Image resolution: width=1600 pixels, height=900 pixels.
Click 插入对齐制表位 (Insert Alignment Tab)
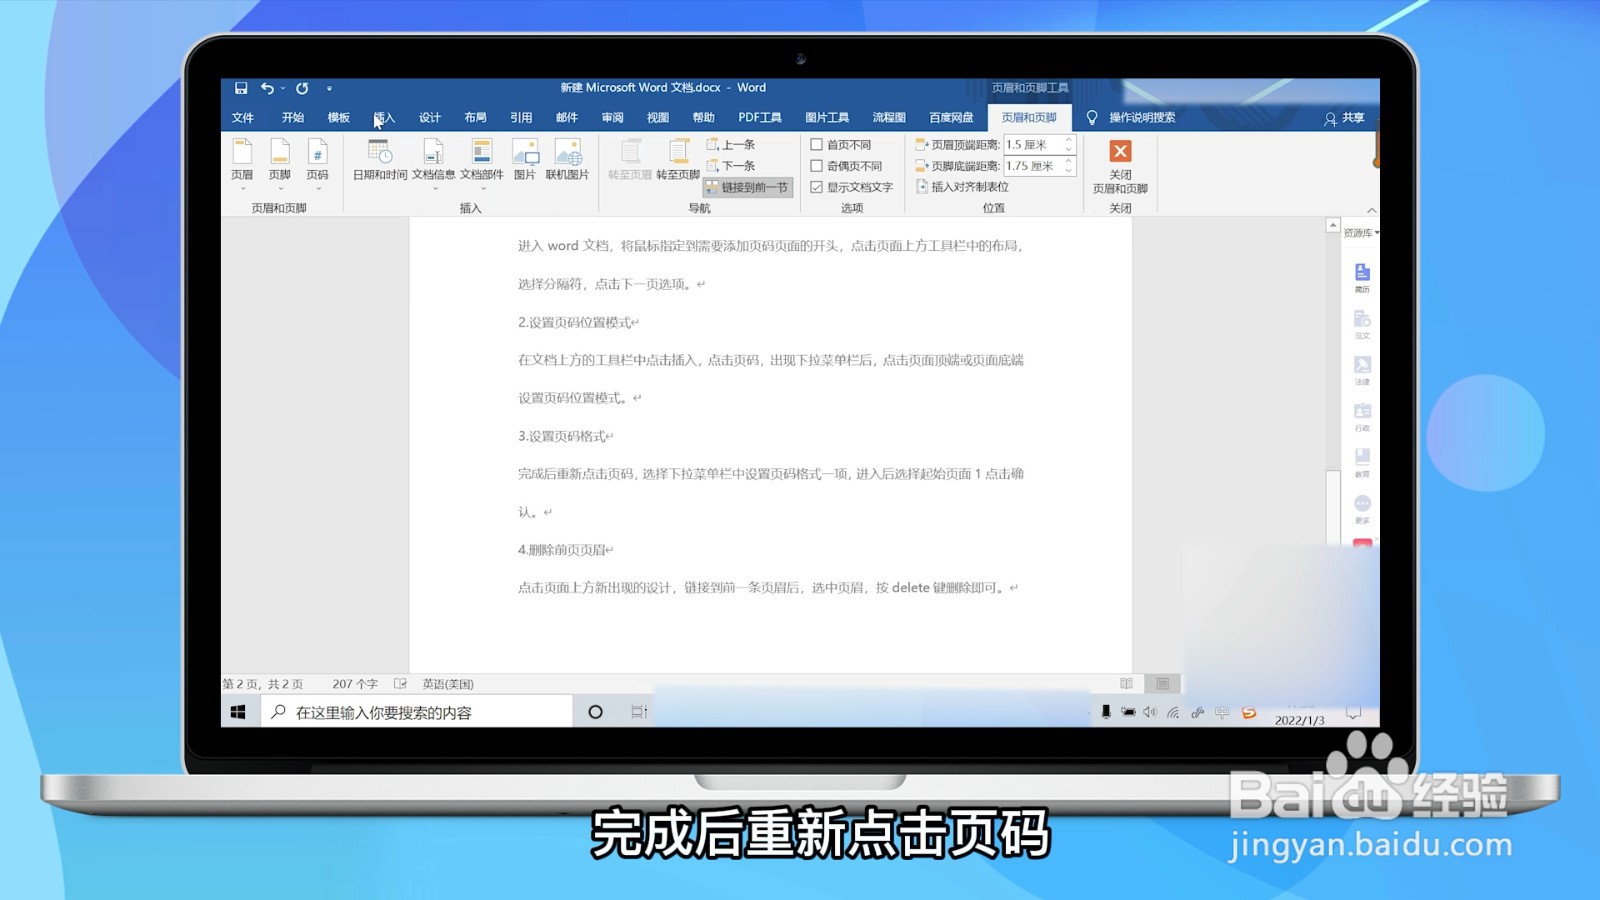click(x=962, y=187)
